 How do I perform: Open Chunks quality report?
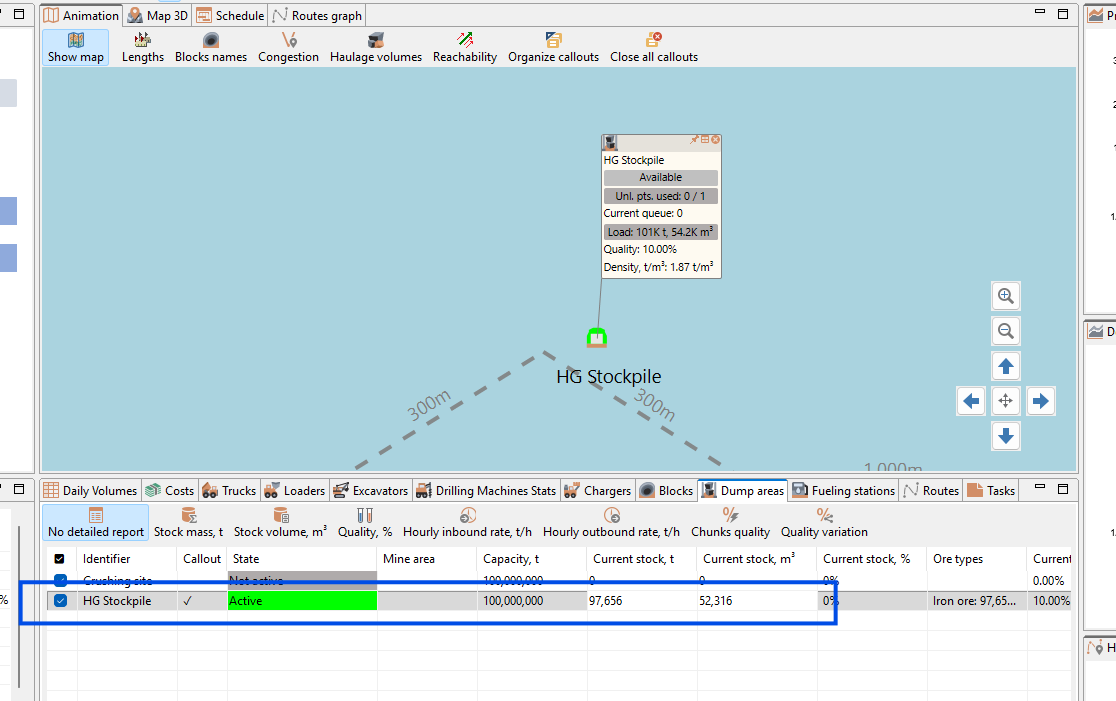(730, 522)
